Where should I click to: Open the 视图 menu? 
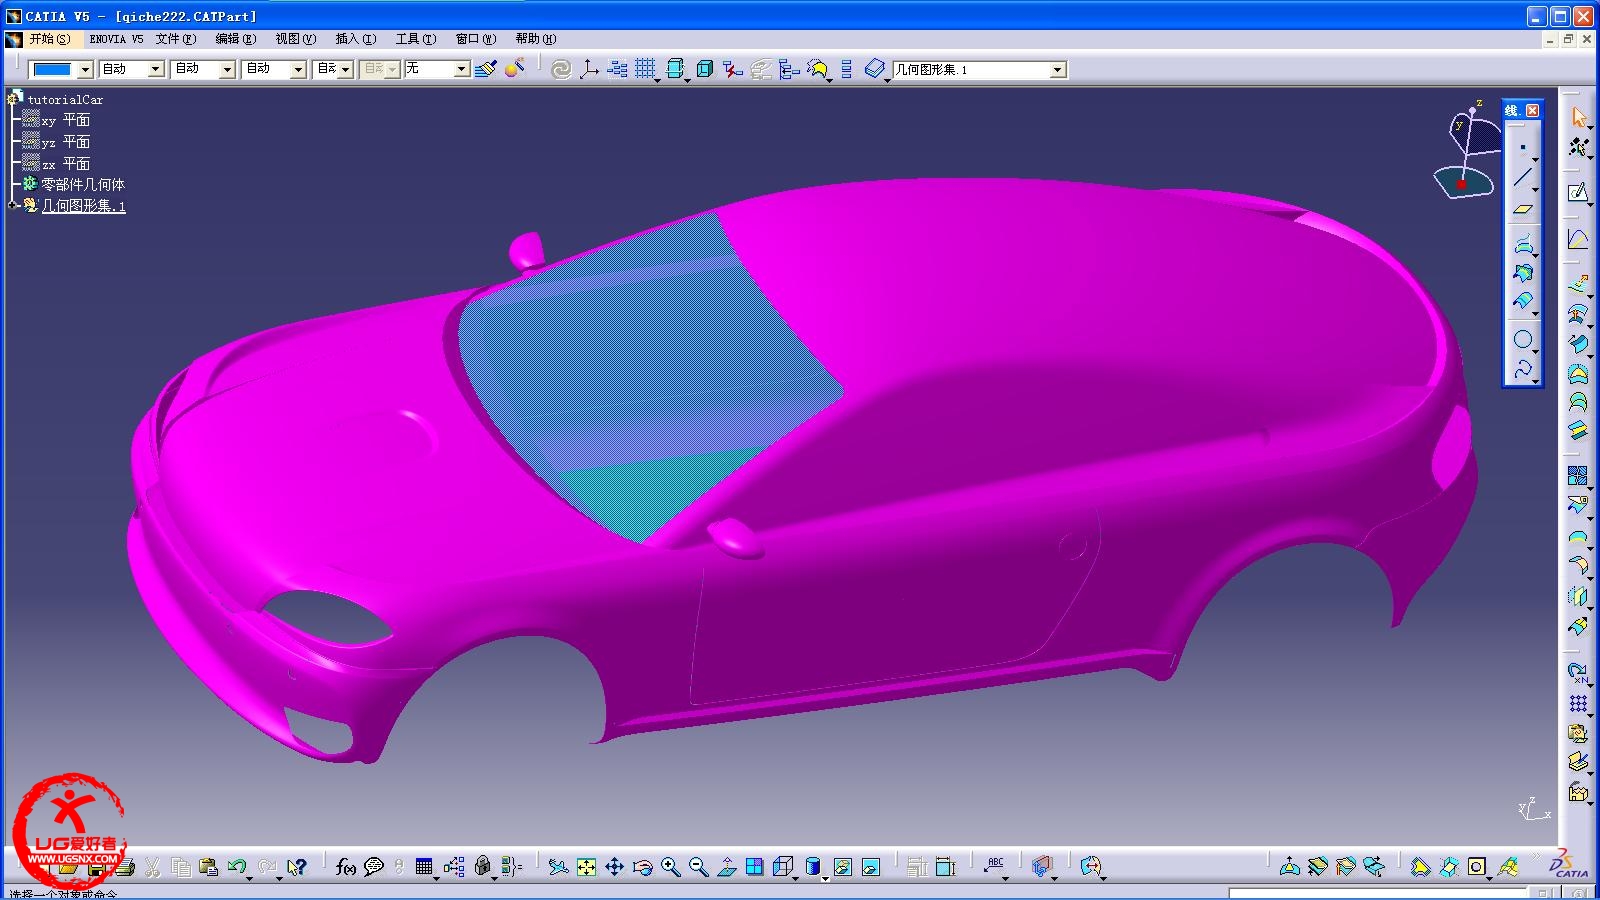(x=295, y=39)
